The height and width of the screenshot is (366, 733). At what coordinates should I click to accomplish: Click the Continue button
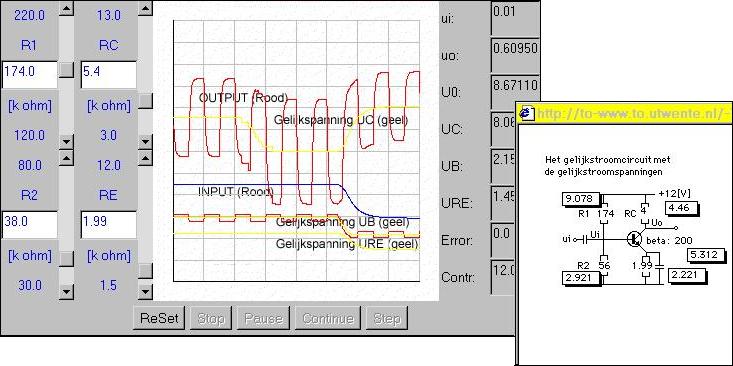coord(328,318)
